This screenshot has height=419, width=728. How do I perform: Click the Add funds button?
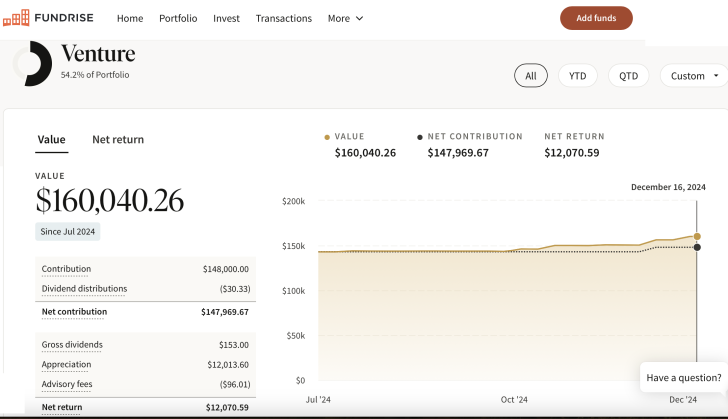coord(596,18)
